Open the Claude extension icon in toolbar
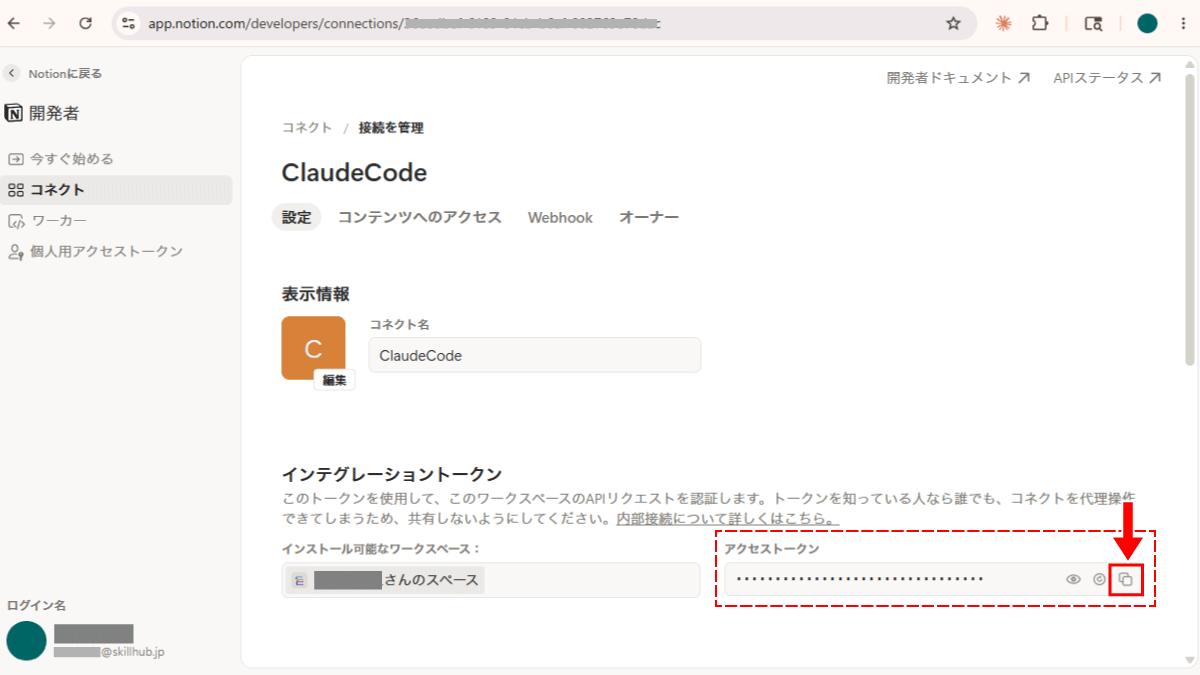This screenshot has width=1200, height=675. tap(1004, 23)
